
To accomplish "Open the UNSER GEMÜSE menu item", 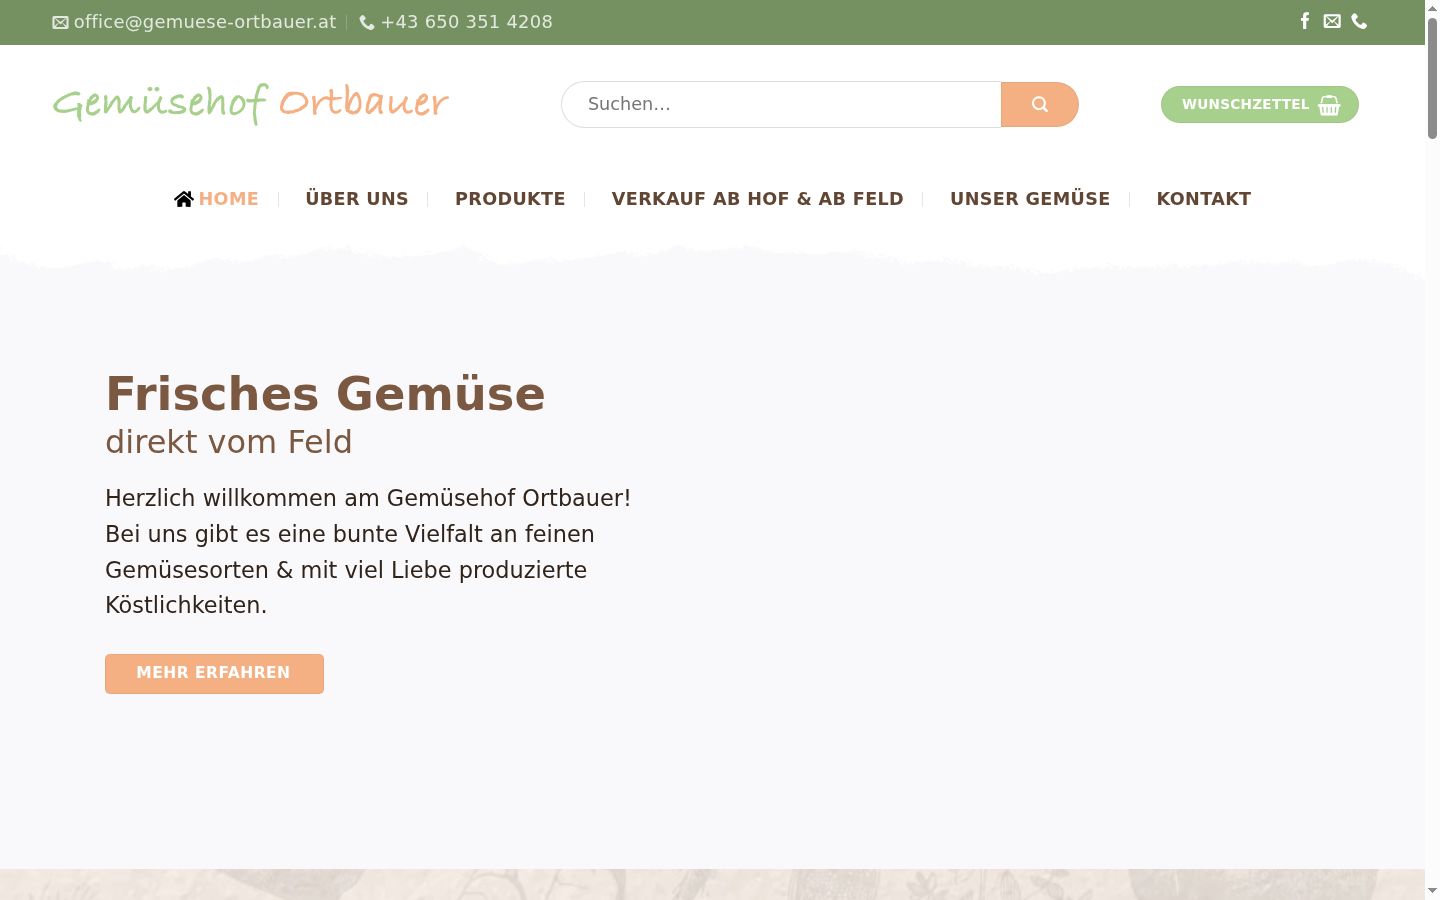I will tap(1030, 199).
